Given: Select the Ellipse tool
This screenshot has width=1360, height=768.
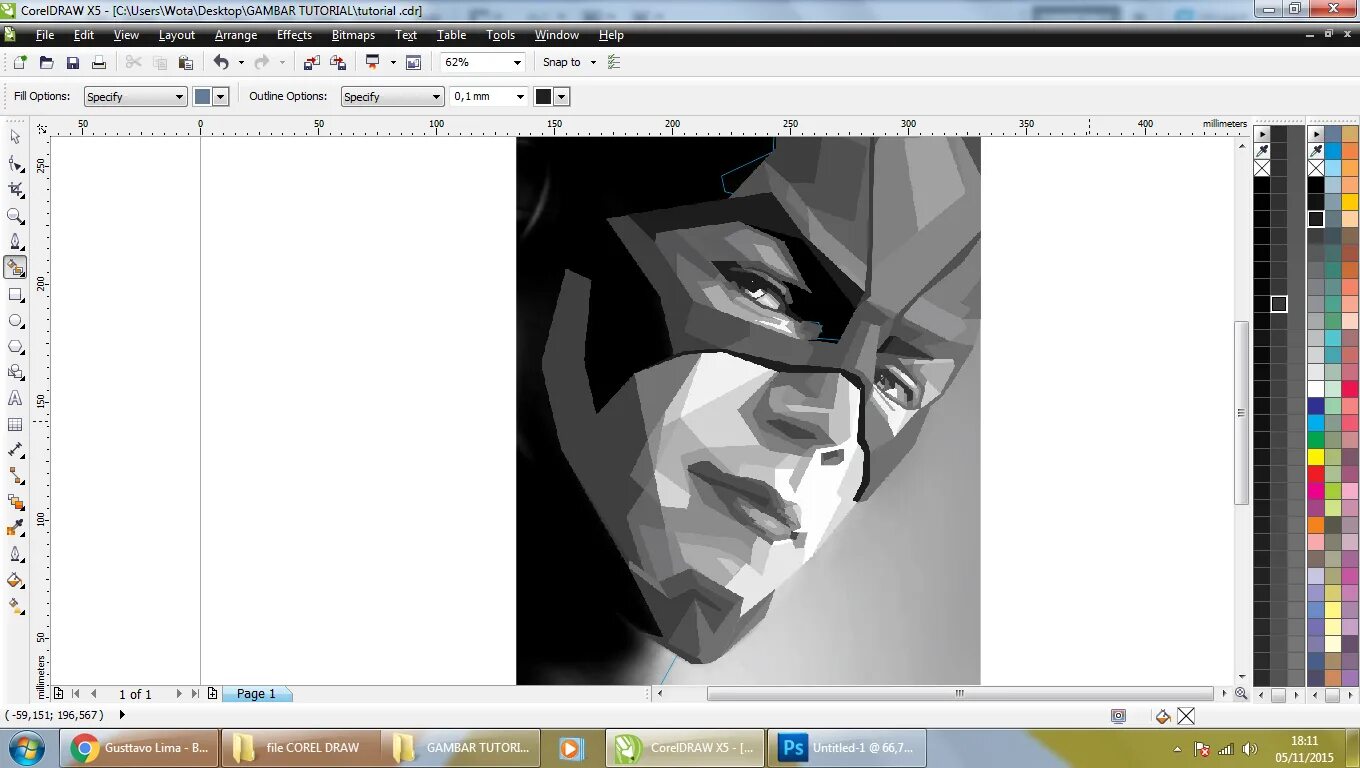Looking at the screenshot, I should pos(15,321).
